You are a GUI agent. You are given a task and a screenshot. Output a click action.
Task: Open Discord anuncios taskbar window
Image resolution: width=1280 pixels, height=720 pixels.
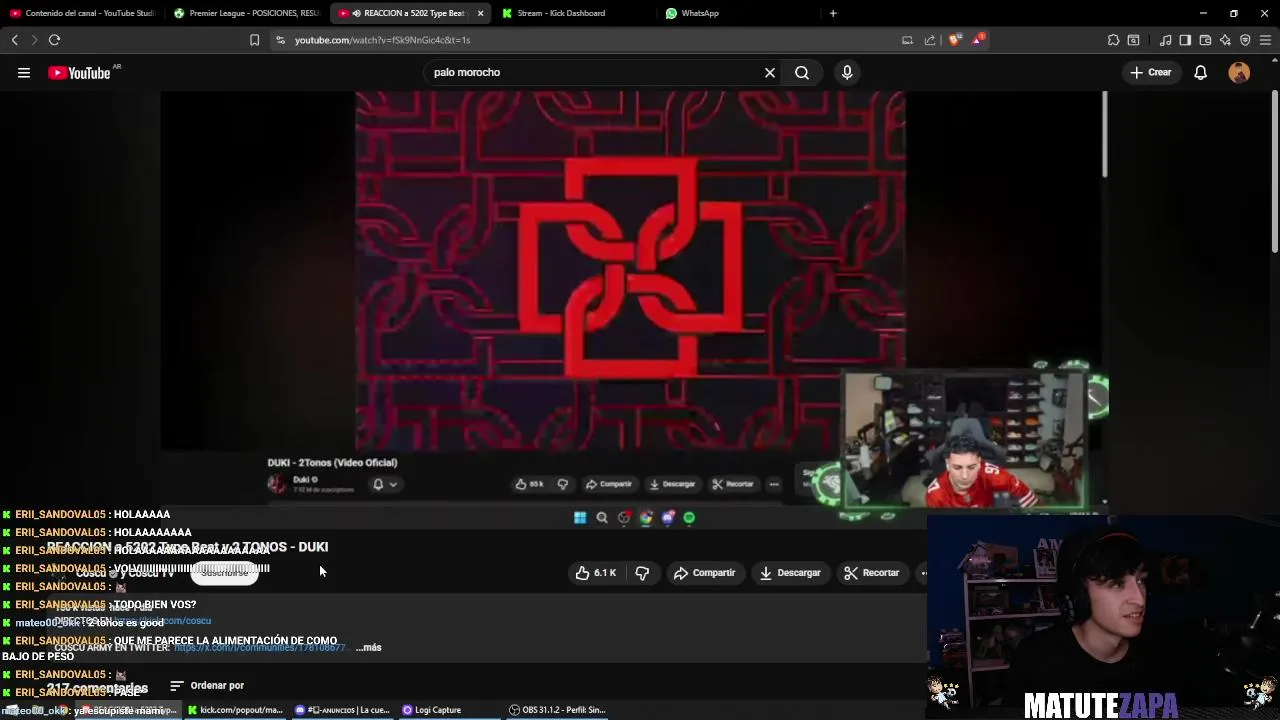pyautogui.click(x=343, y=710)
